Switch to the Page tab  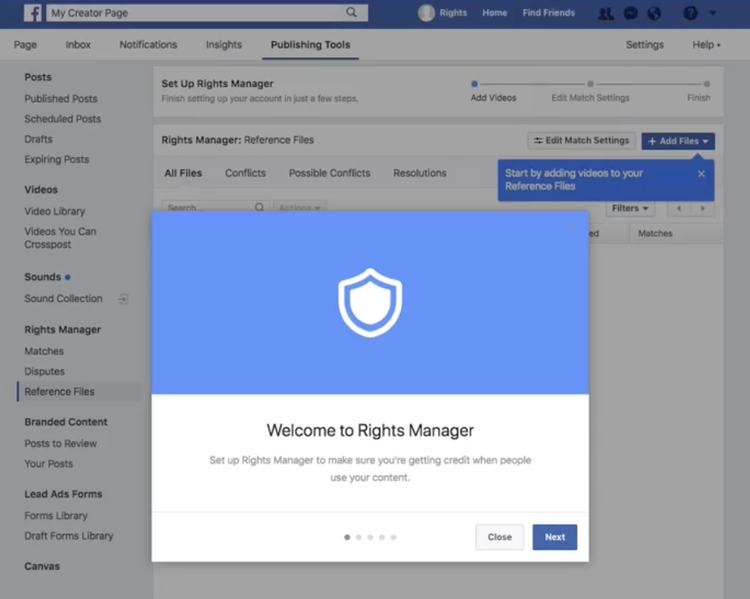click(25, 45)
